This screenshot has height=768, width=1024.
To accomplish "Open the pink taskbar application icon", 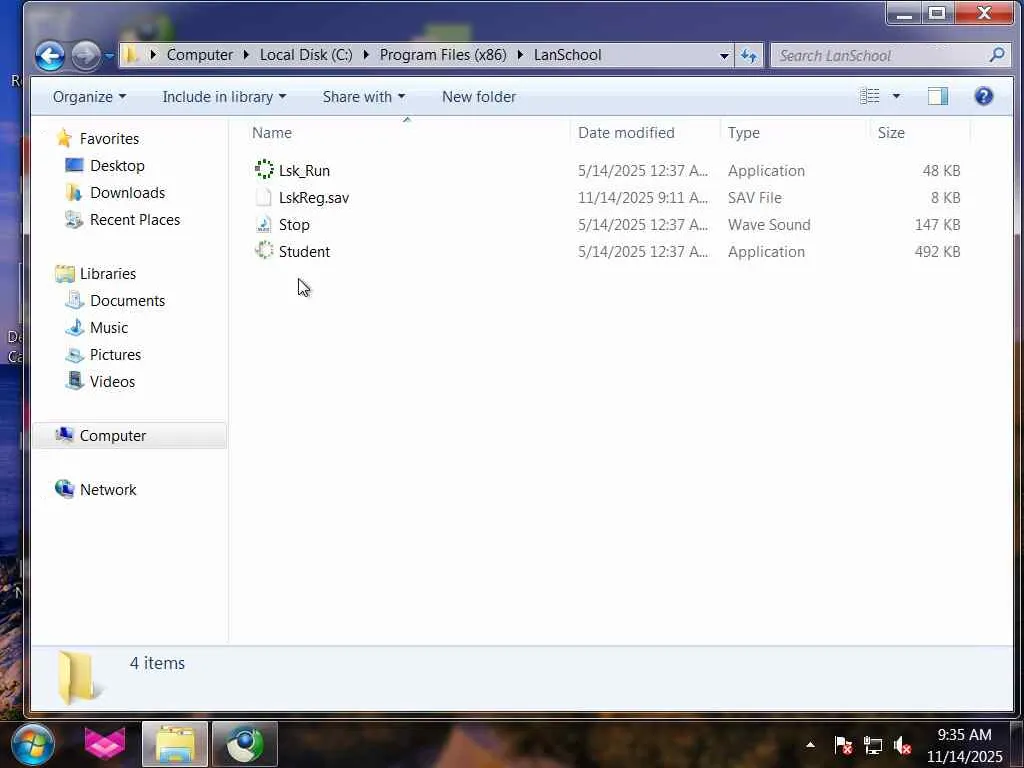I will point(104,744).
